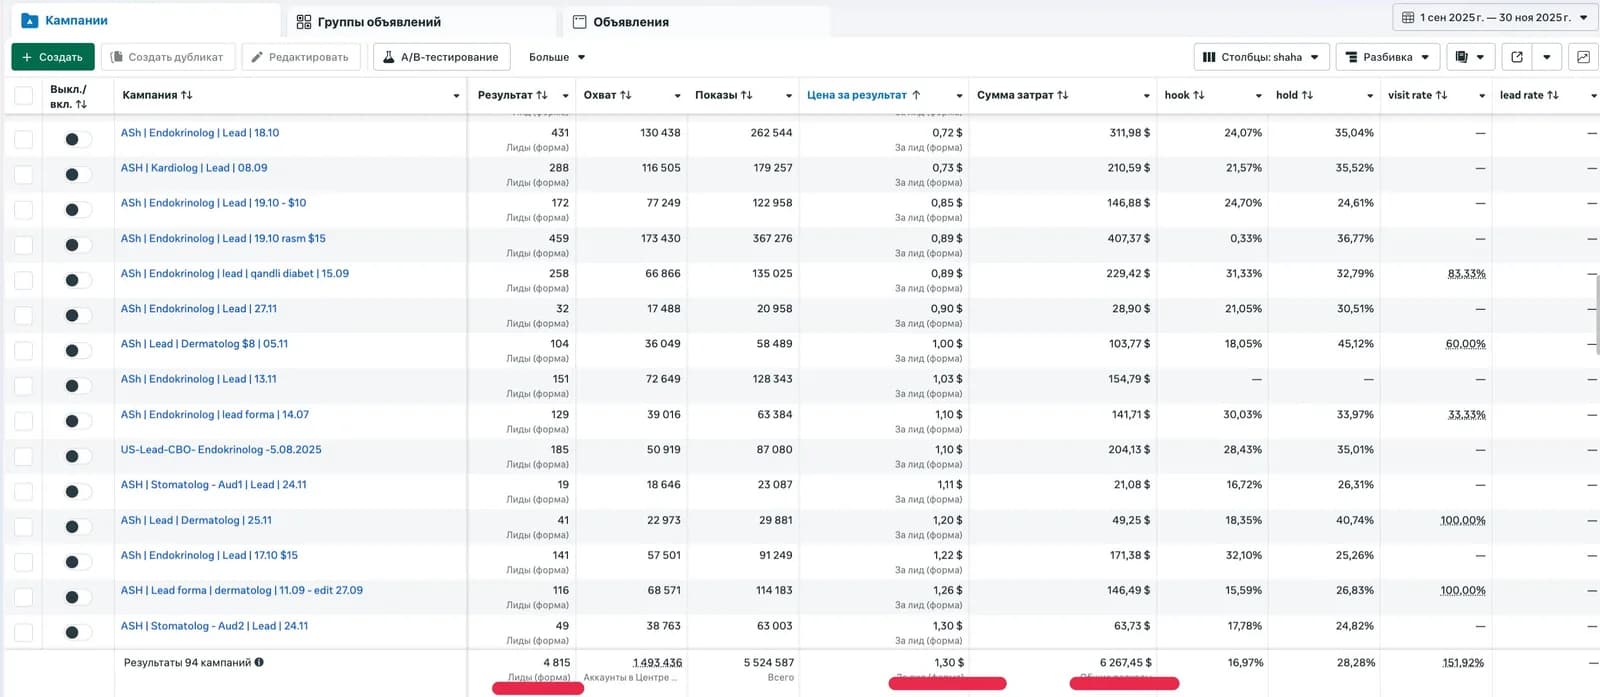Screen dimensions: 1600x697
Task: Open campaign ASh | Endokrinolog | Lead | 19.10 rasm $15
Action: pos(223,238)
